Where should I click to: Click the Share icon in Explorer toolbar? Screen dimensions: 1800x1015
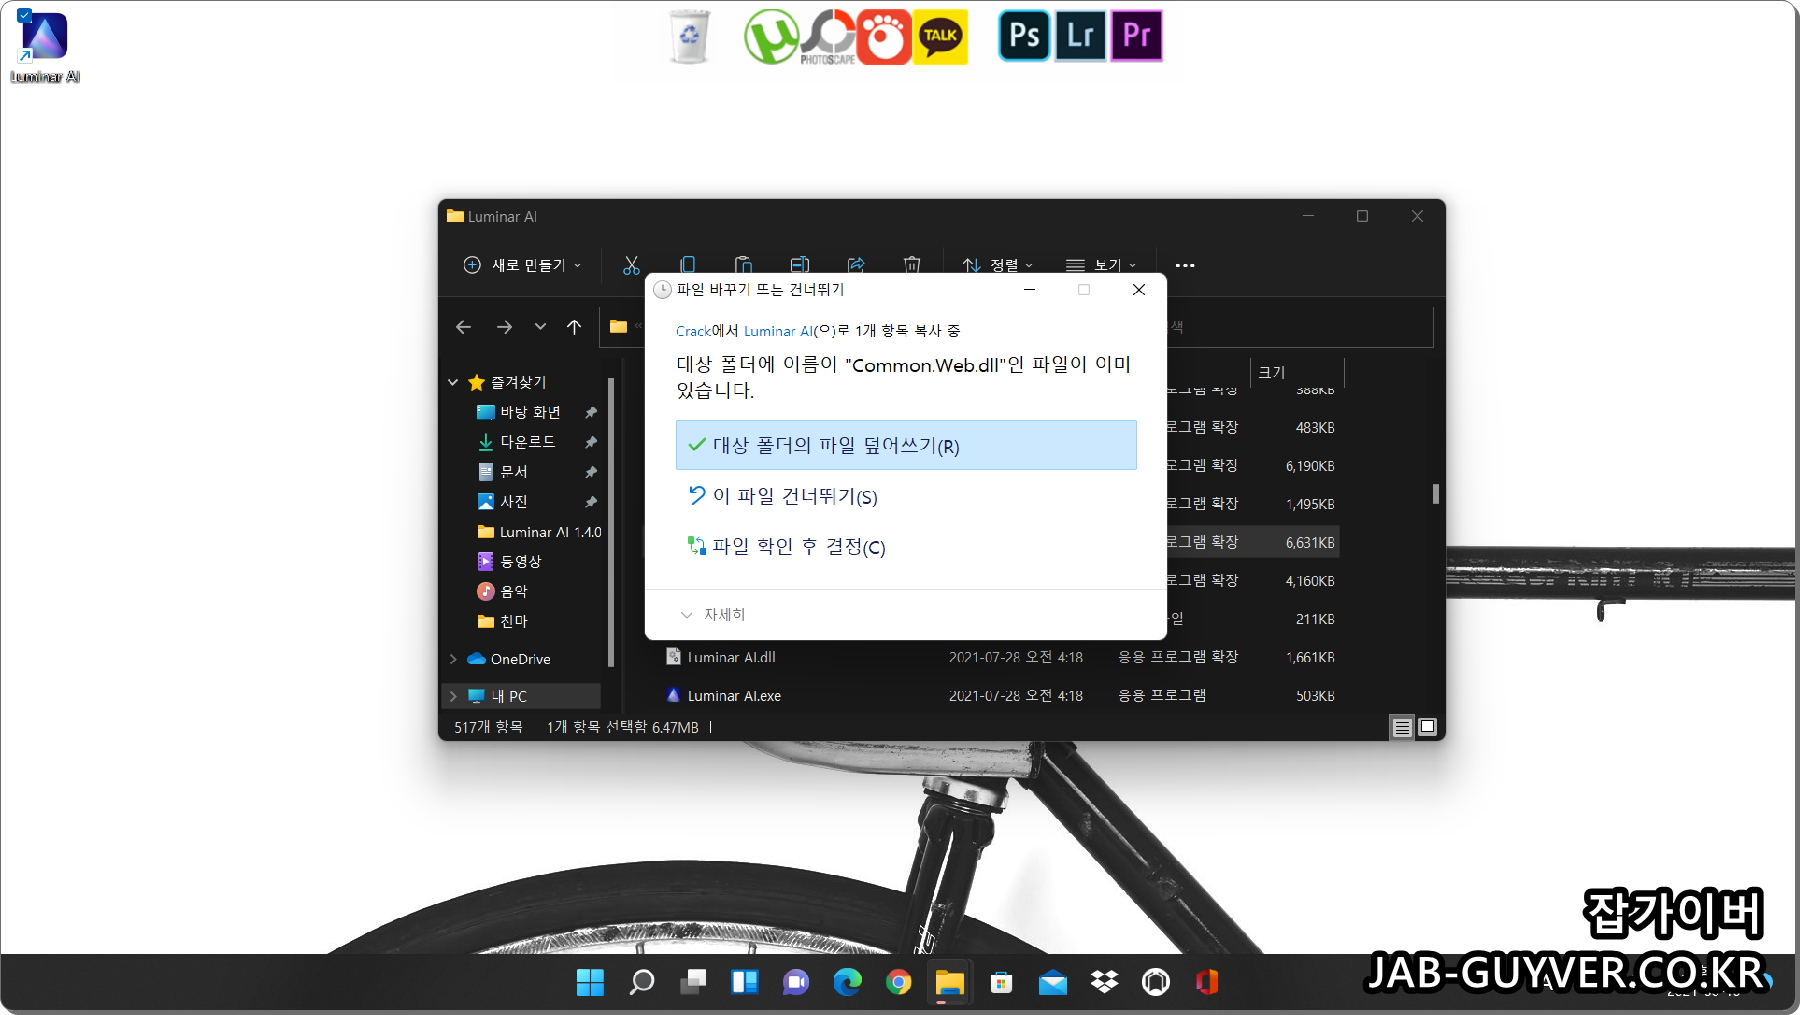coord(856,265)
